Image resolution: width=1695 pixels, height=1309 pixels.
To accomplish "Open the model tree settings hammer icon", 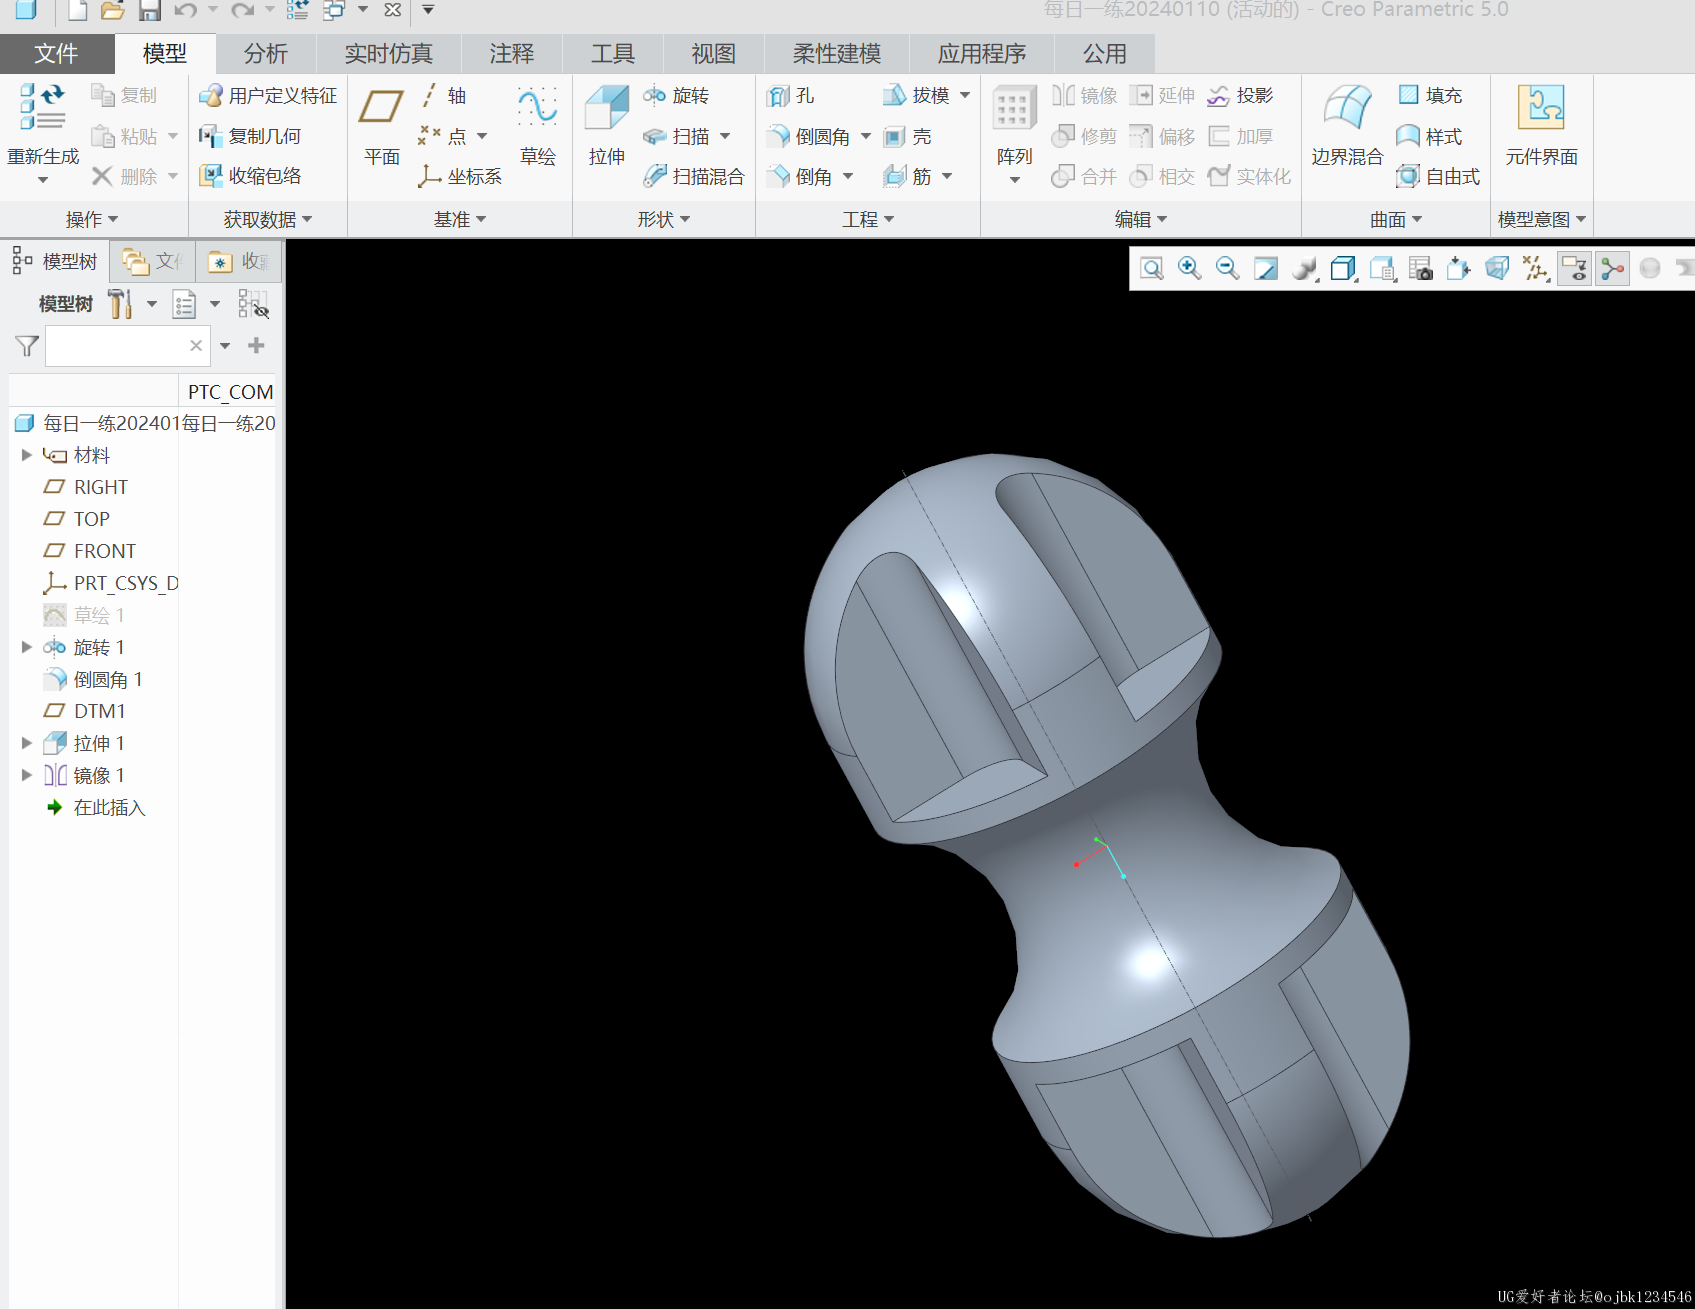I will coord(120,304).
